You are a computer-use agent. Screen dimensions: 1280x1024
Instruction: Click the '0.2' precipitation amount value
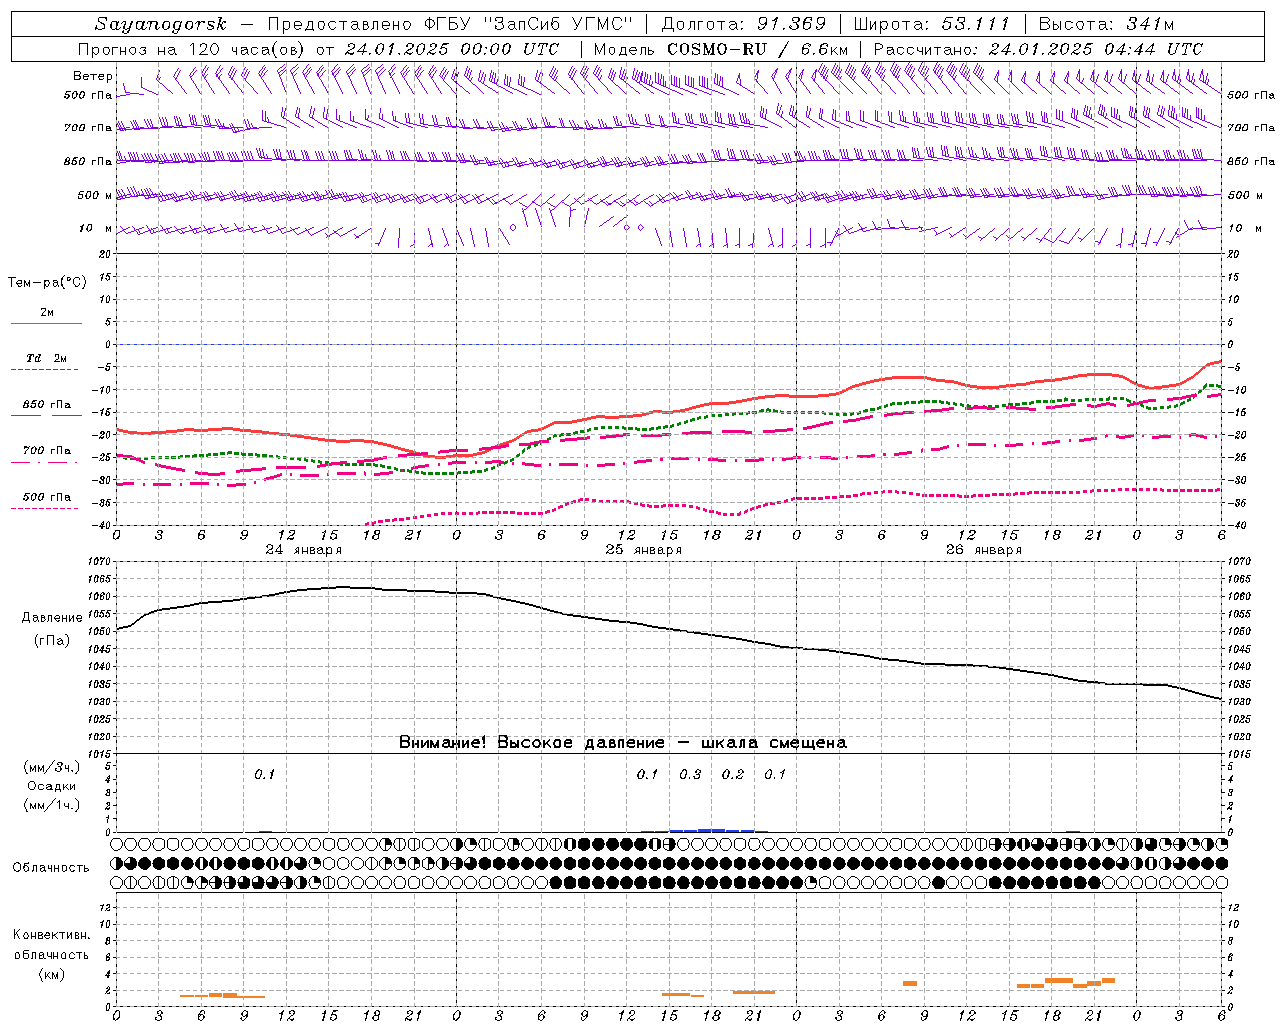733,774
